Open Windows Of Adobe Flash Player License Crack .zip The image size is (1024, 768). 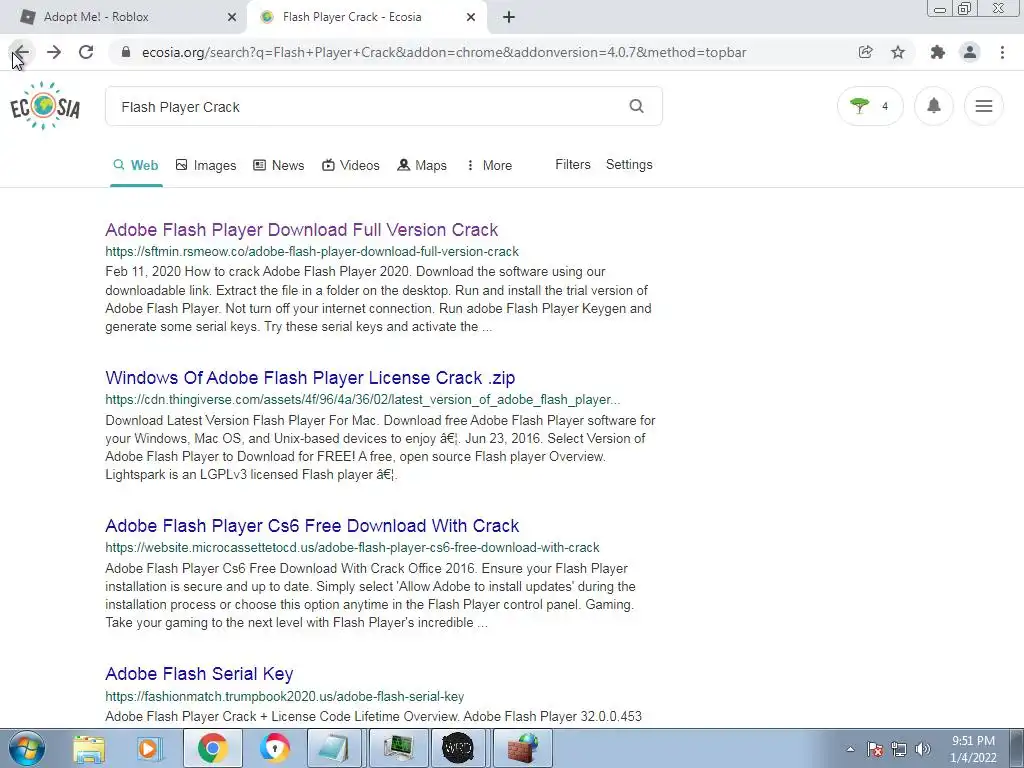(310, 377)
